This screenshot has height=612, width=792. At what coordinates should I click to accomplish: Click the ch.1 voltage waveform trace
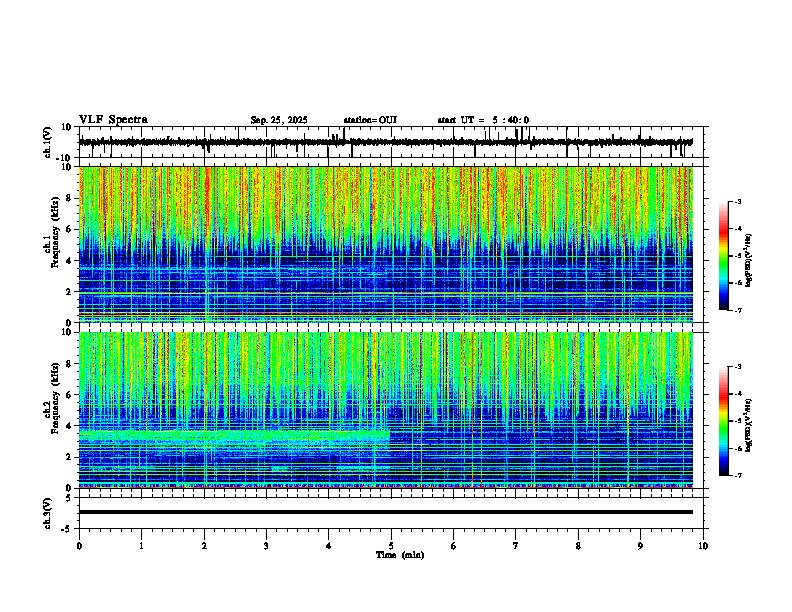386,142
